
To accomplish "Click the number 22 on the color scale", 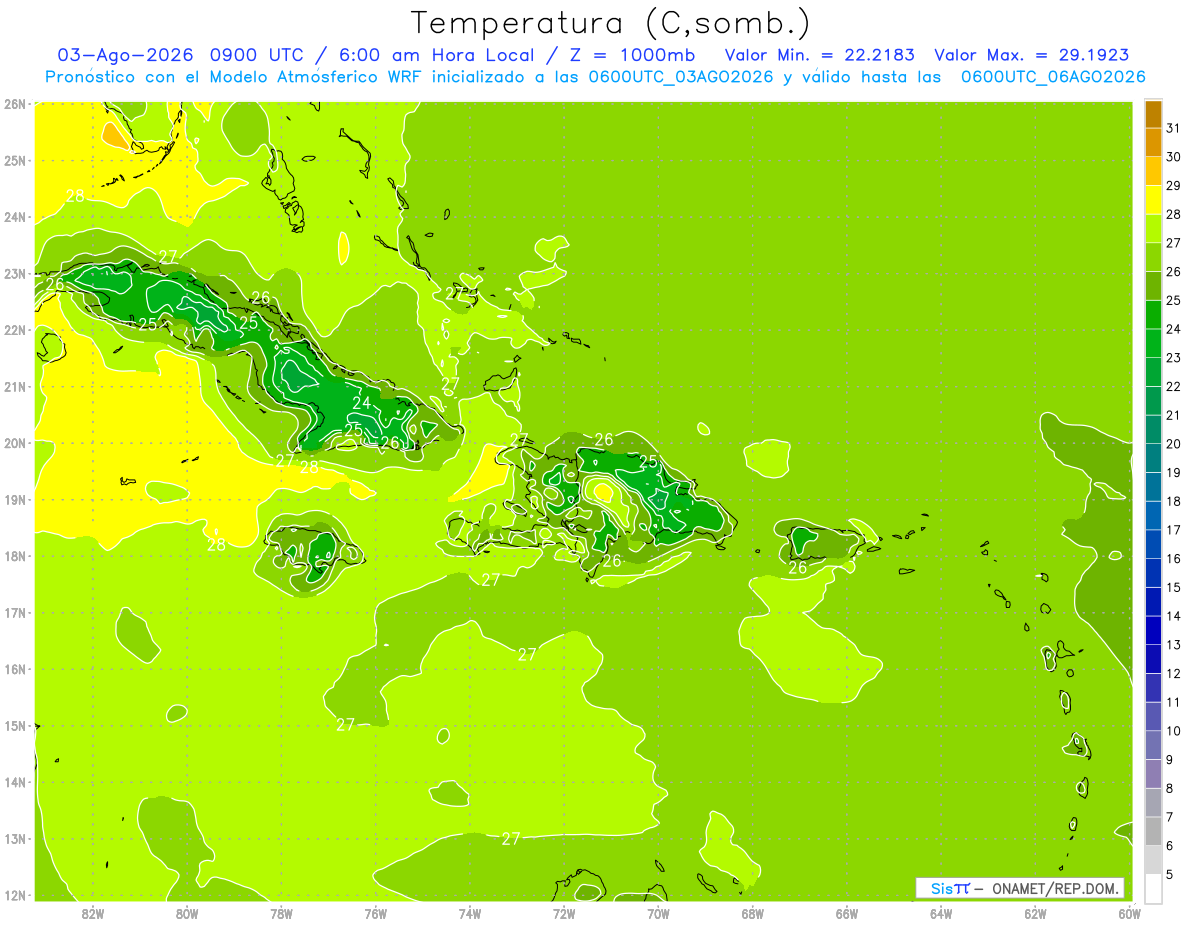I will click(1173, 386).
